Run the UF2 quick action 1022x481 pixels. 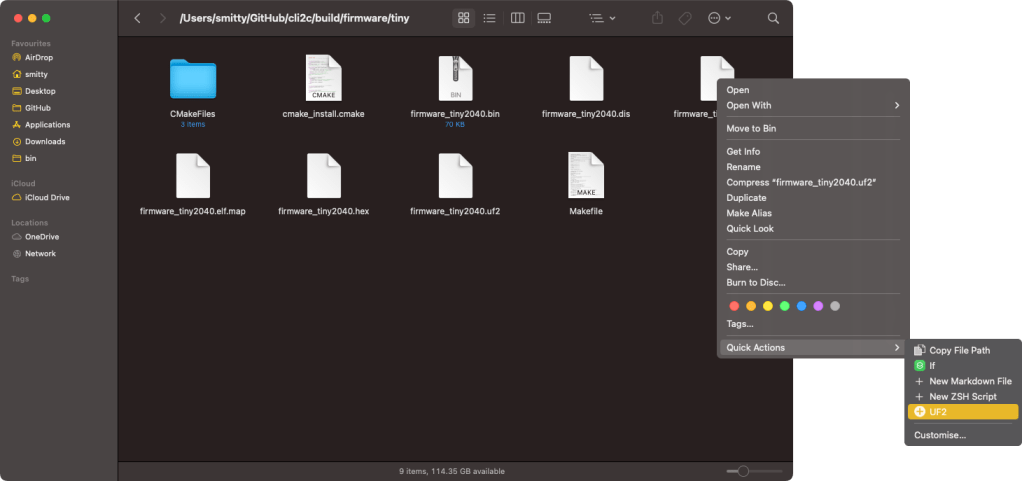pyautogui.click(x=963, y=412)
